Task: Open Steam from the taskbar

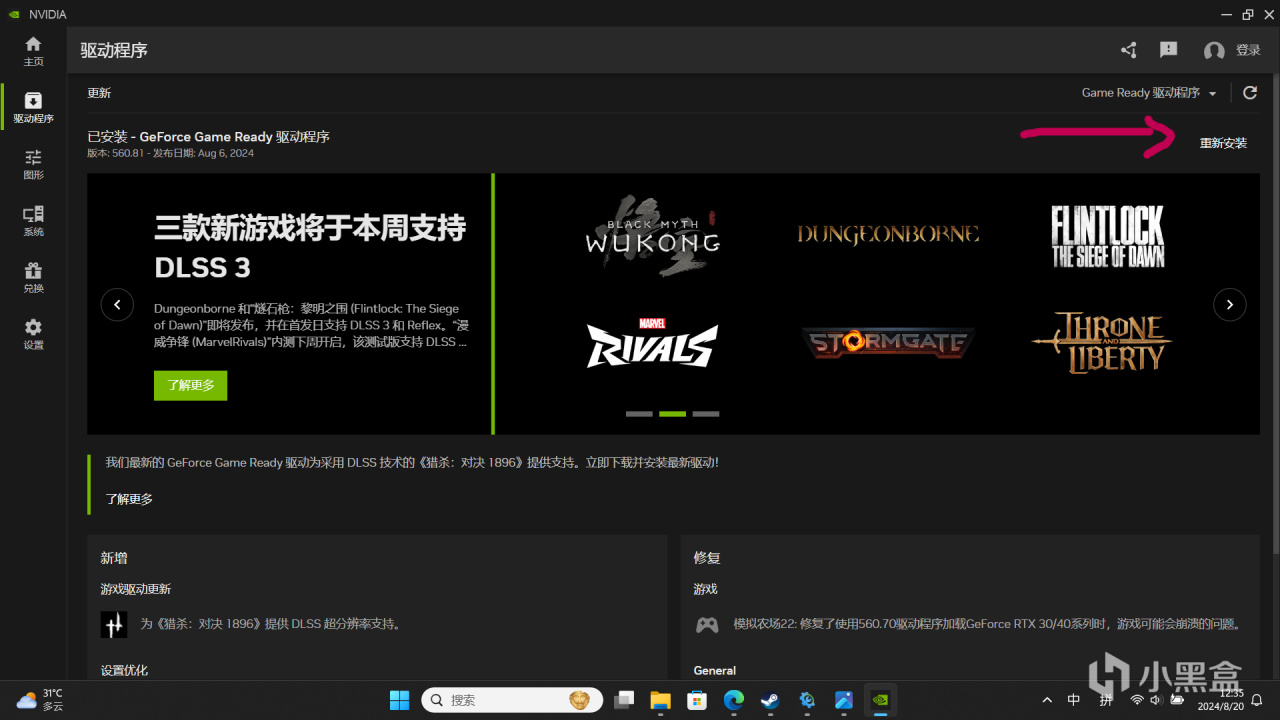Action: (770, 700)
